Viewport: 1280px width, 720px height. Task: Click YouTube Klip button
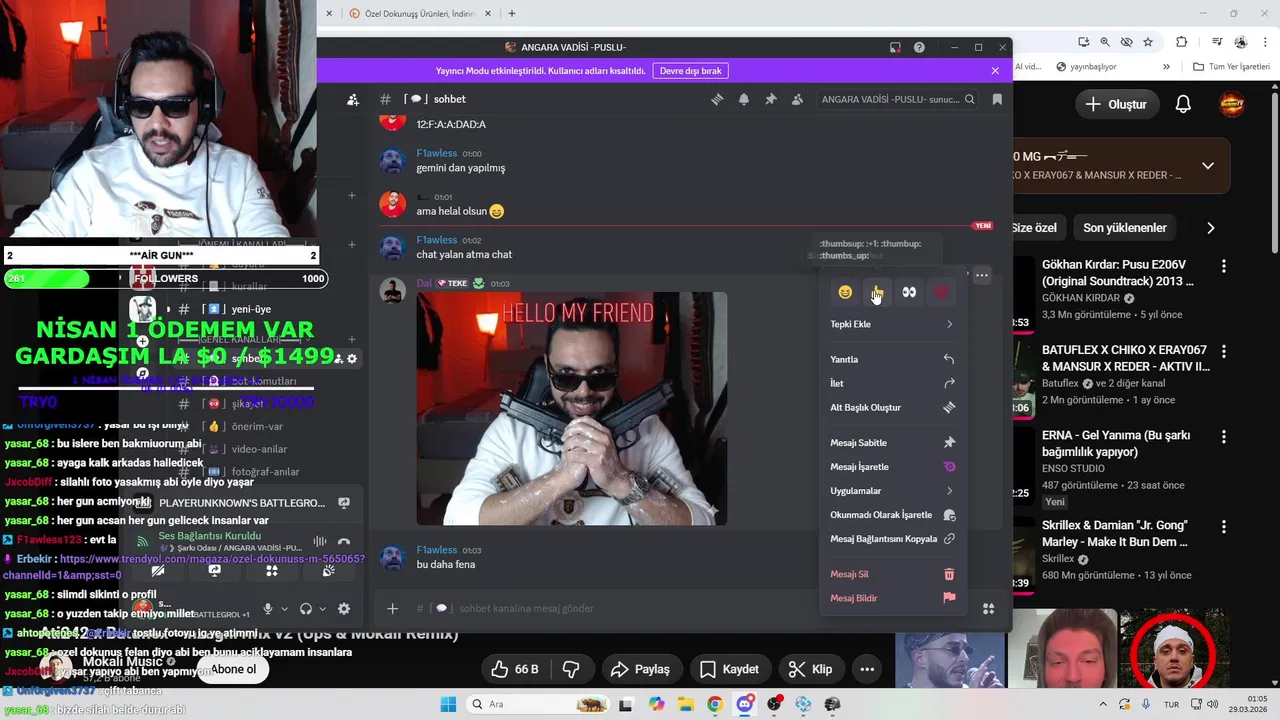pos(810,669)
